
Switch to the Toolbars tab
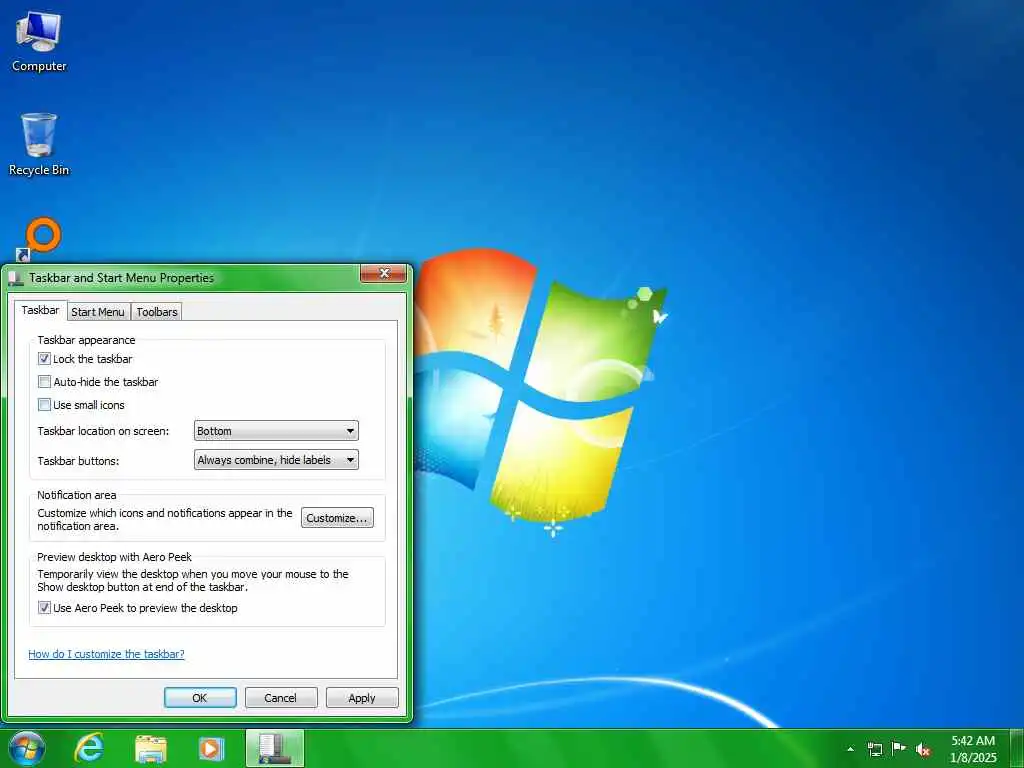coord(157,312)
